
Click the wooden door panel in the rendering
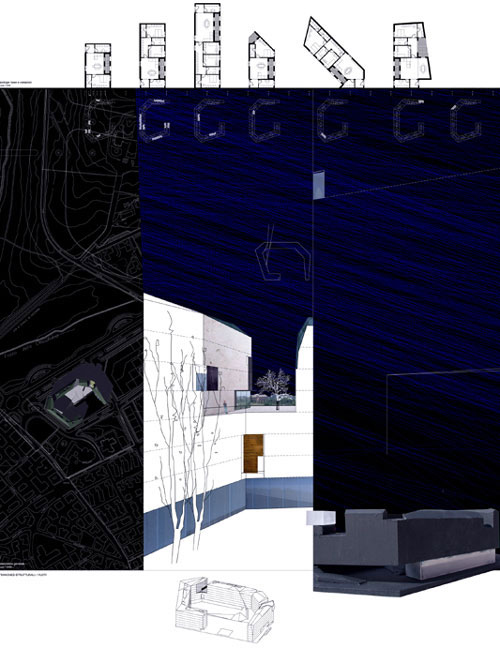(x=253, y=453)
